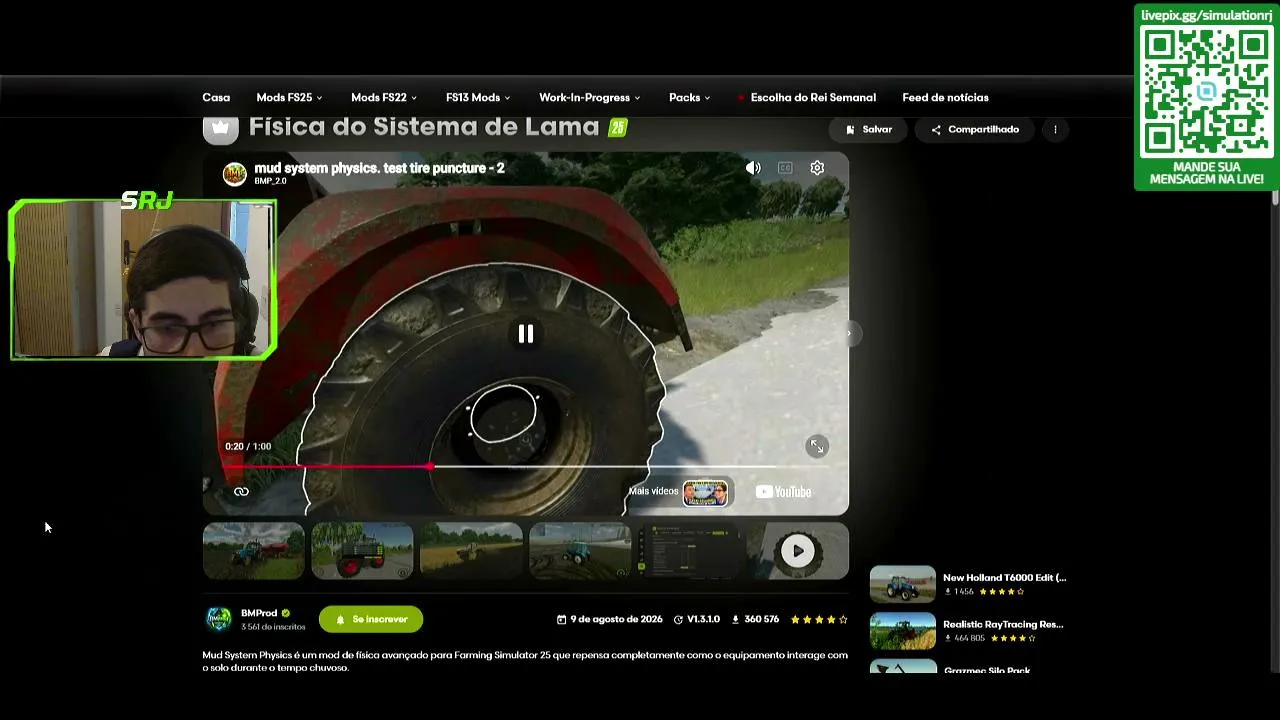Click the V1.3.1.0 version label
The height and width of the screenshot is (720, 1280).
pos(697,619)
